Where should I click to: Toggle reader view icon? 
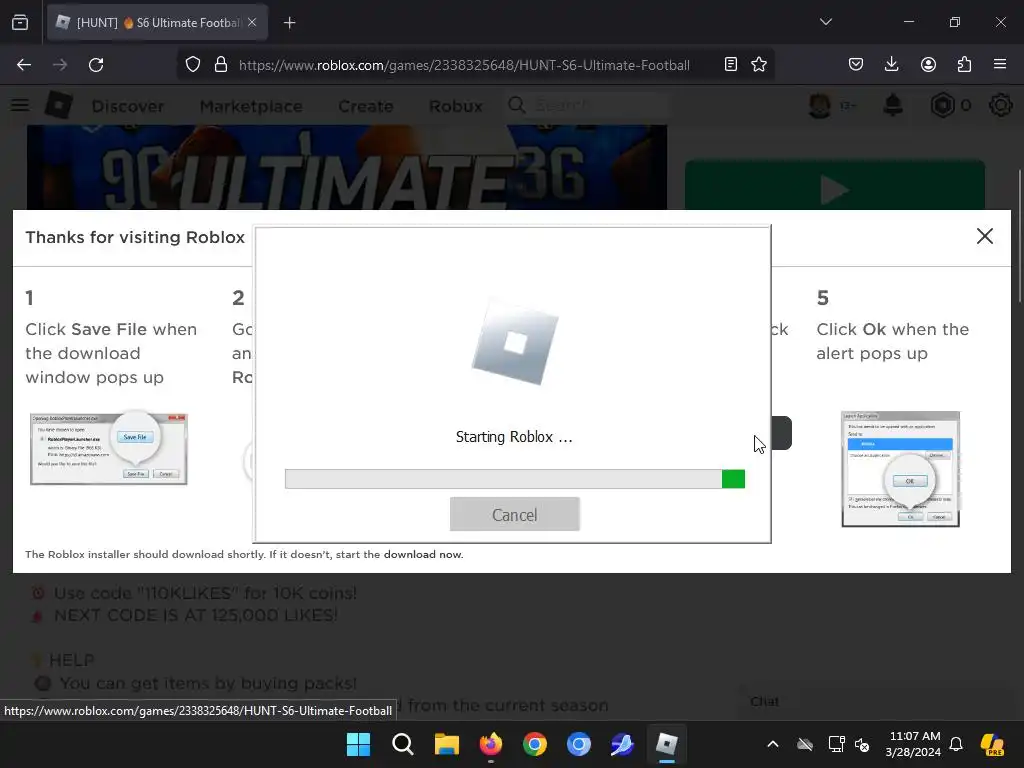click(731, 65)
